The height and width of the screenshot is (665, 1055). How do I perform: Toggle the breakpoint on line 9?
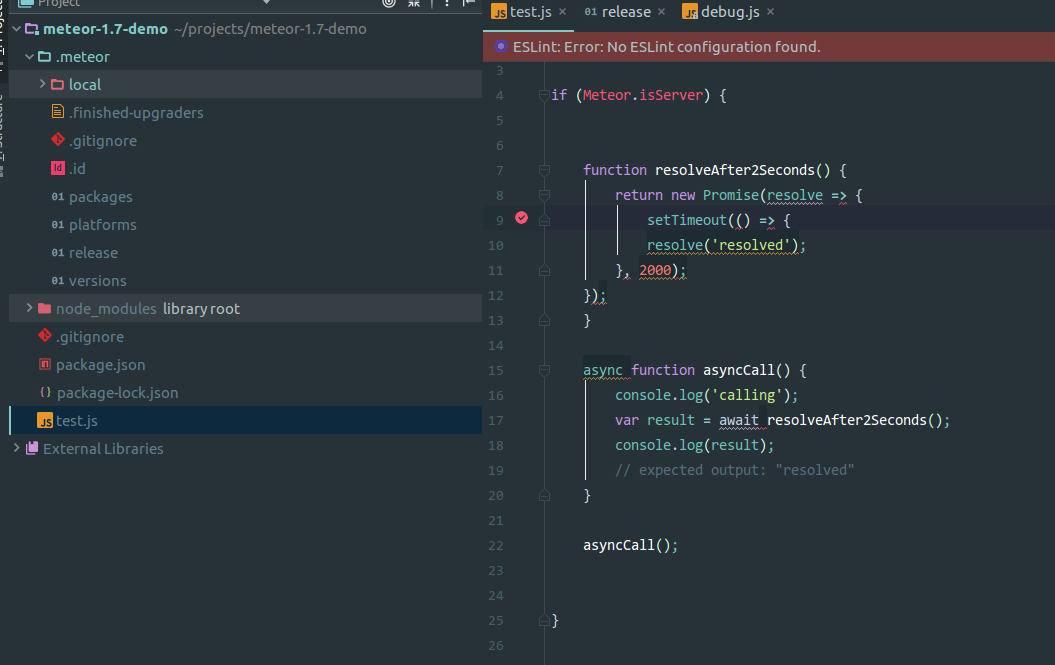point(521,217)
